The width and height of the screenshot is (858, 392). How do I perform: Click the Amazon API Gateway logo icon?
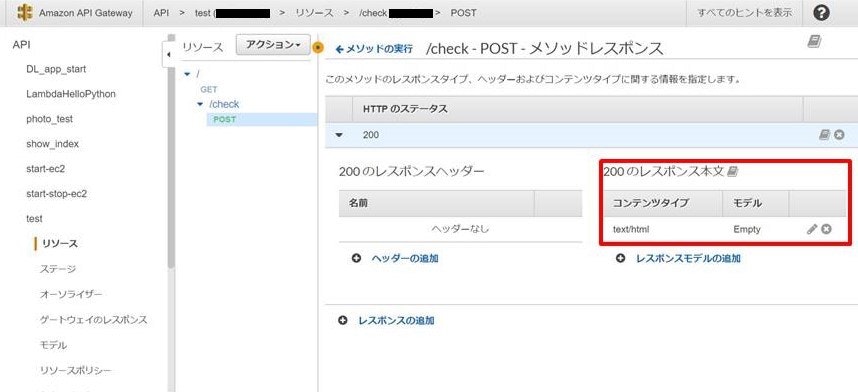[25, 13]
